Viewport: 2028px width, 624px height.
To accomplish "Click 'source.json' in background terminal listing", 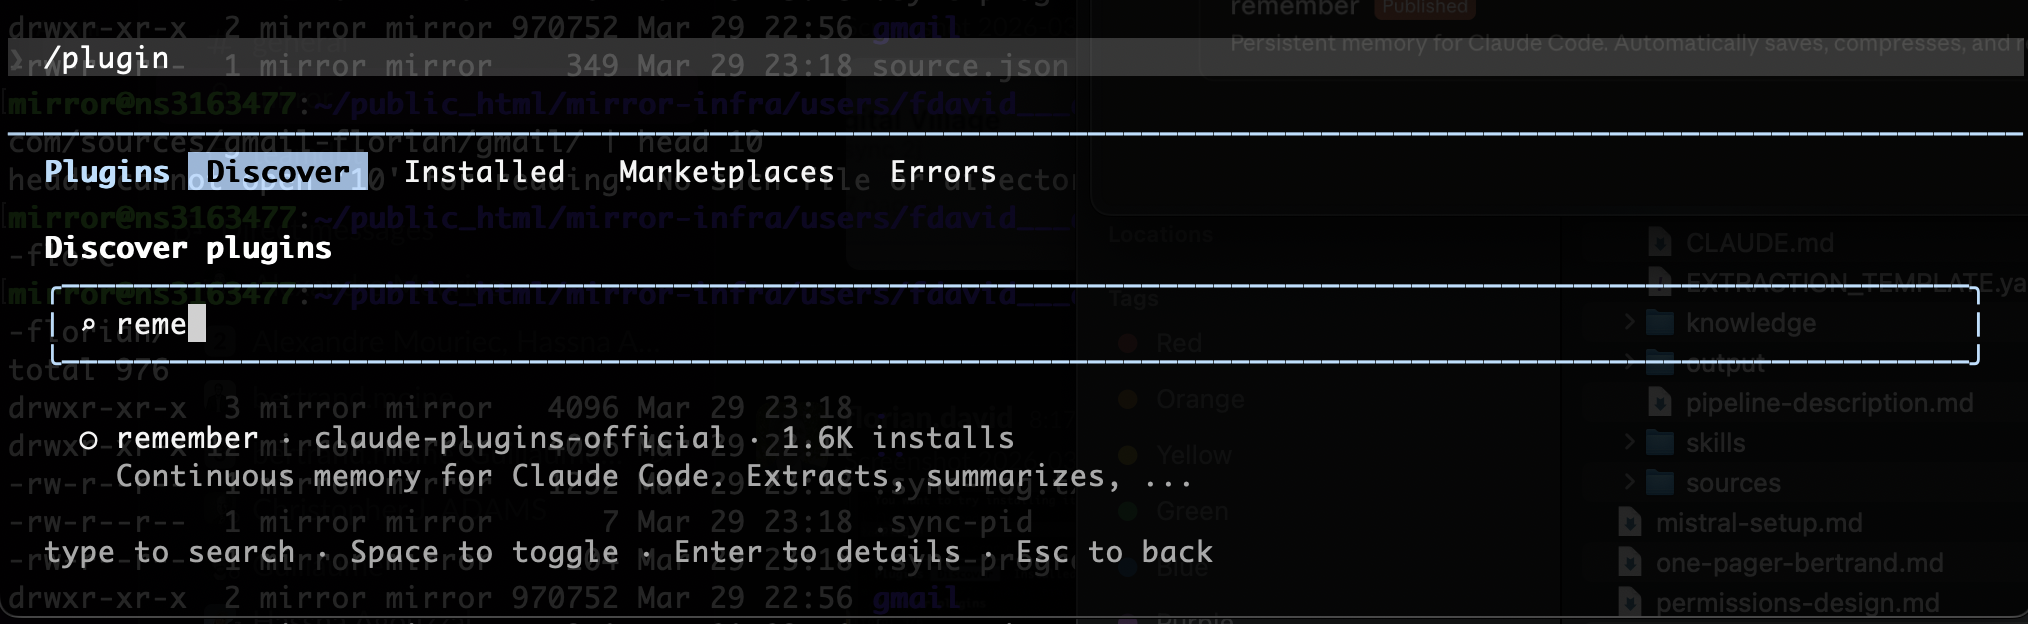I will click(970, 67).
